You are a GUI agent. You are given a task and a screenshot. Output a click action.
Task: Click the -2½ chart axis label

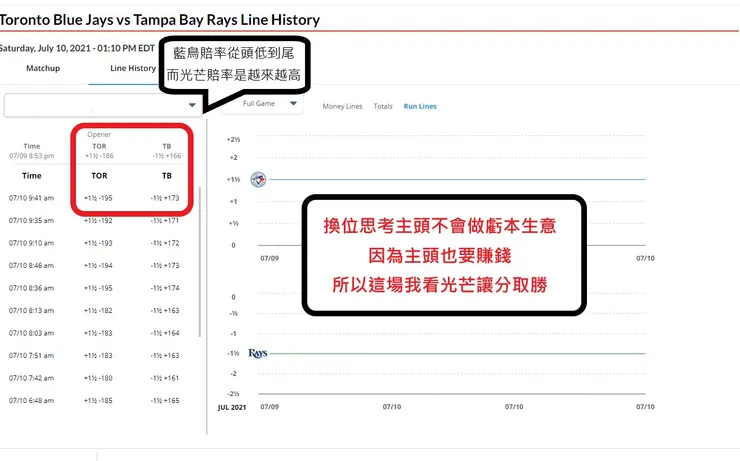pos(233,394)
